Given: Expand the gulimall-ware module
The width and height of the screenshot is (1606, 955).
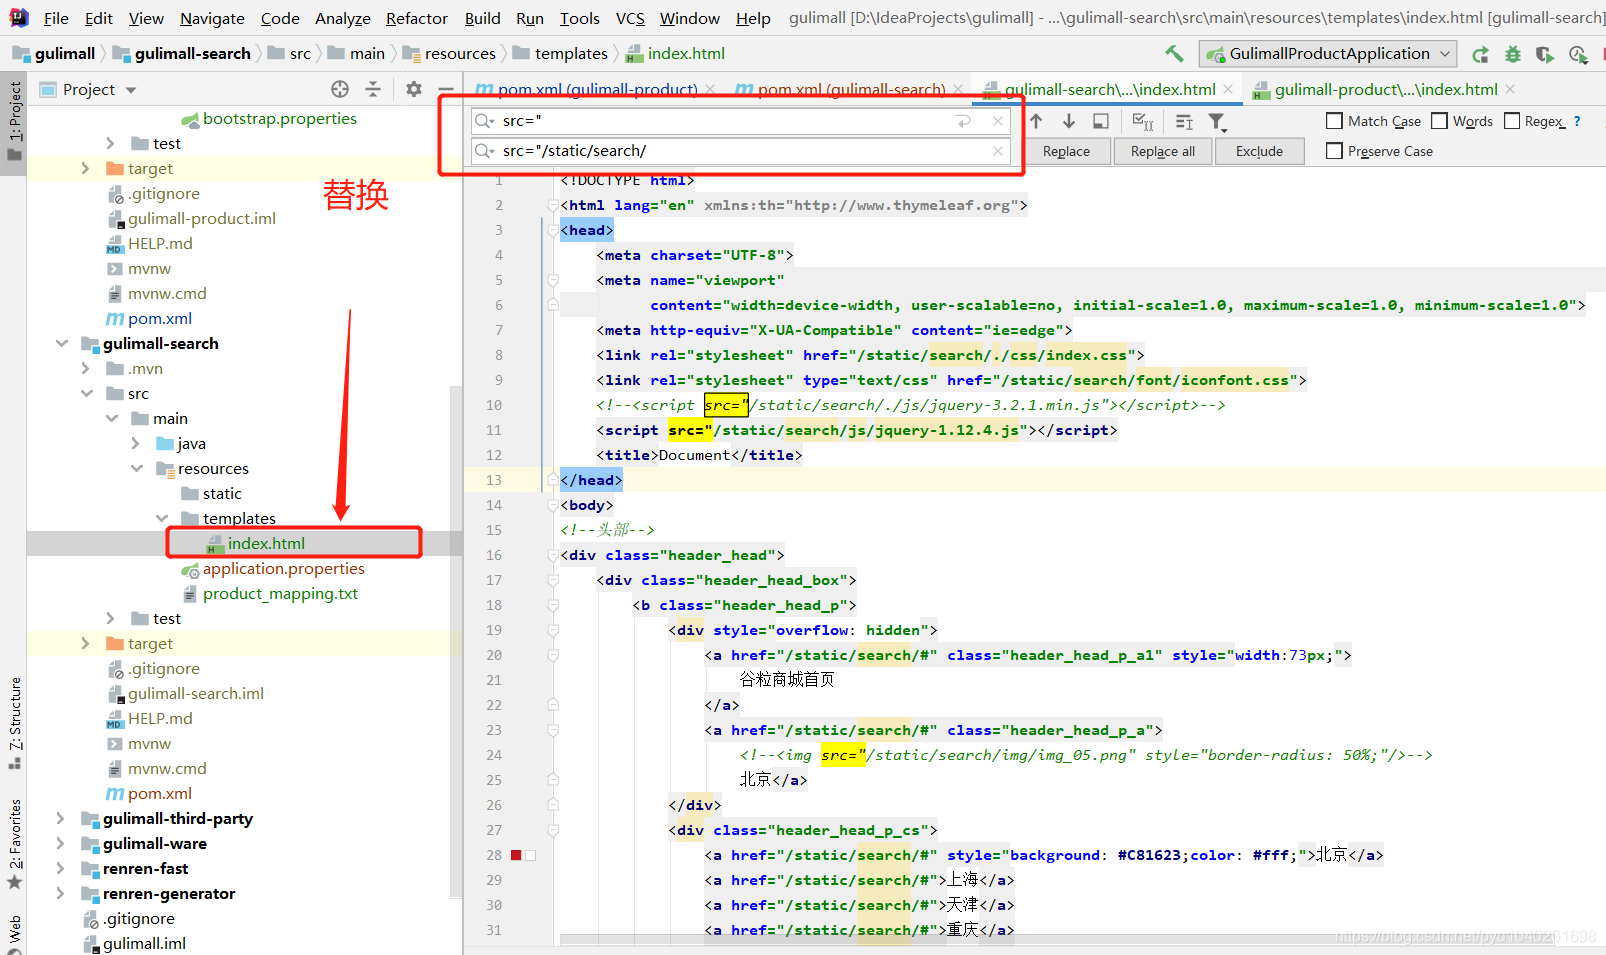Looking at the screenshot, I should (x=61, y=843).
